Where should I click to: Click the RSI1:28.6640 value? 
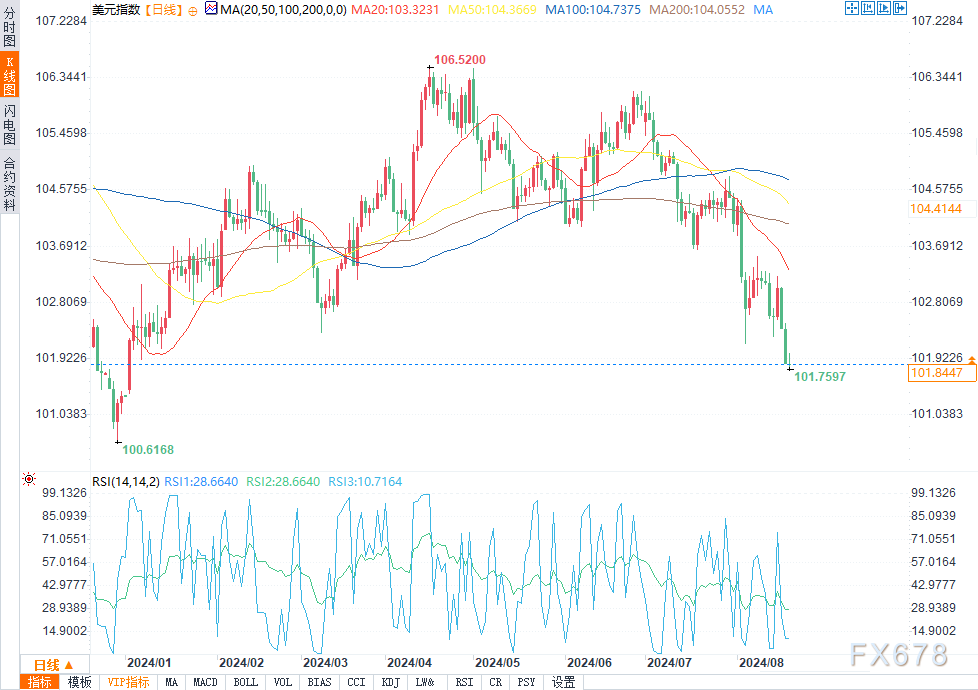click(201, 482)
